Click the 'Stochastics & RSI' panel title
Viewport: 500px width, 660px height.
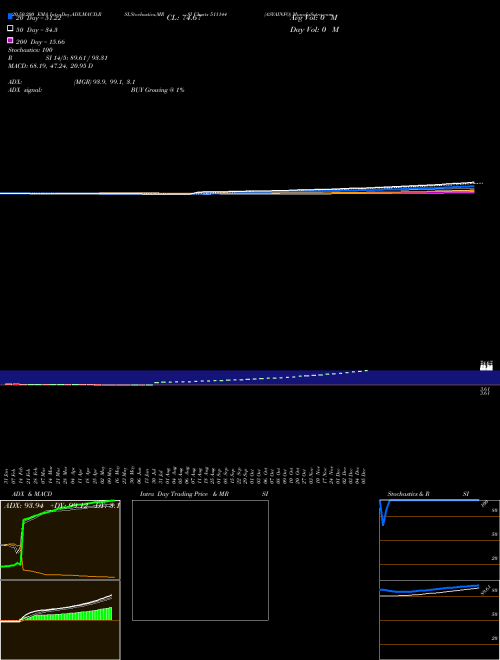click(x=428, y=494)
